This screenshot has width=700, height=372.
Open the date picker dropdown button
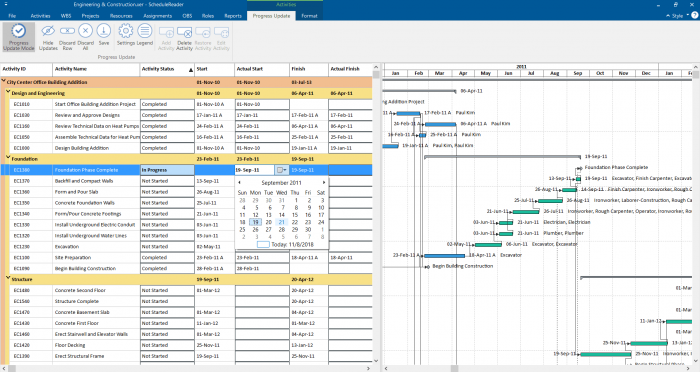(x=281, y=170)
